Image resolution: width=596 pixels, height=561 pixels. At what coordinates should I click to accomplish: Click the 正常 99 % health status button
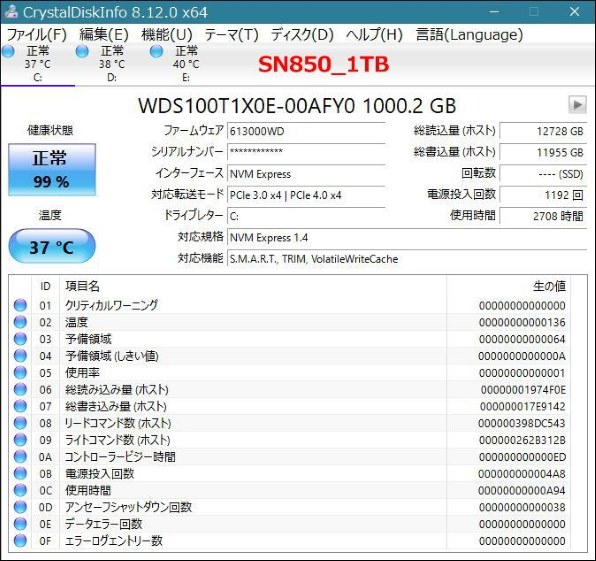[52, 170]
